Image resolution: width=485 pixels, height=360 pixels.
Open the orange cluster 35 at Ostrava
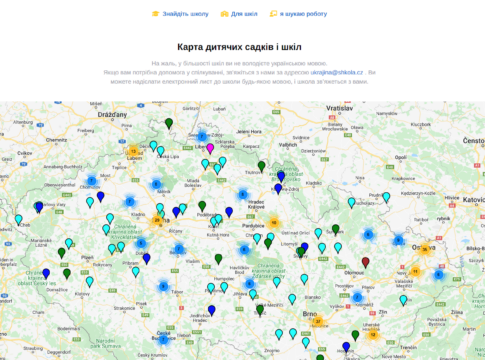(425, 249)
